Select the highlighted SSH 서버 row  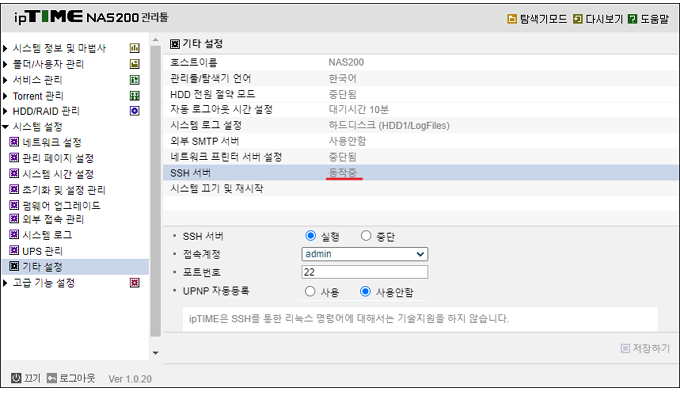click(421, 173)
